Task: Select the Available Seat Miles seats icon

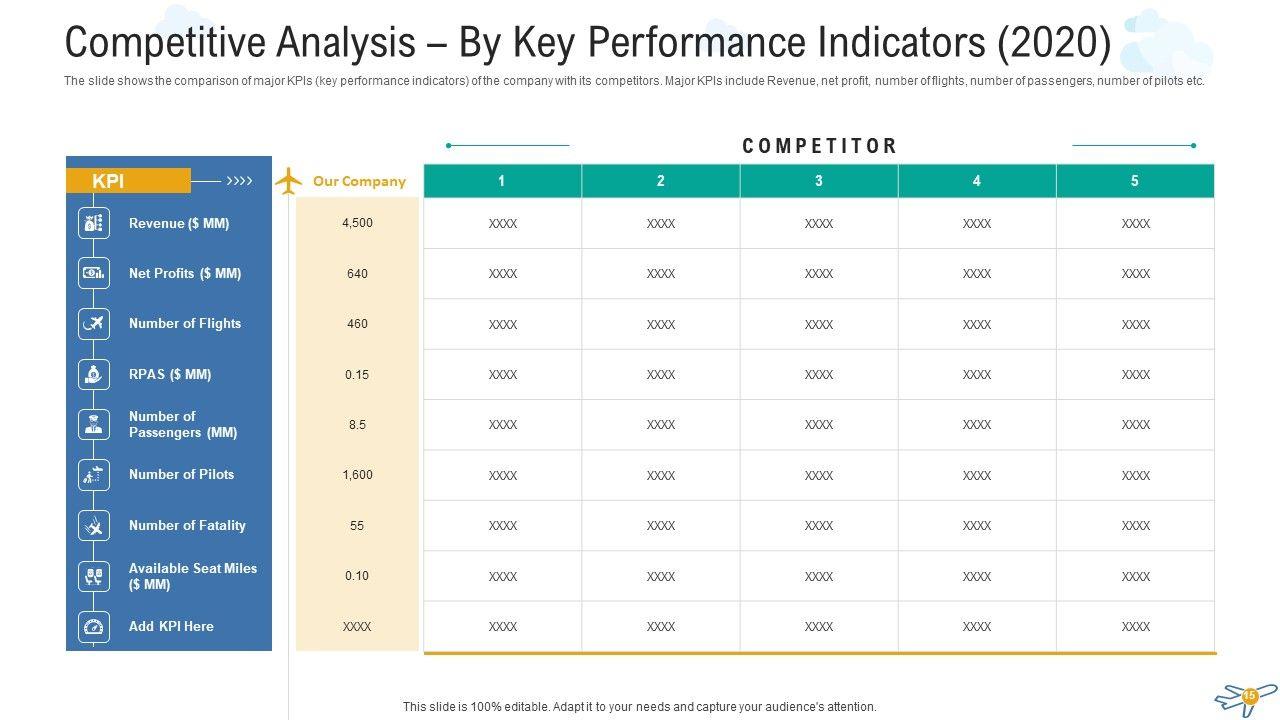Action: 94,576
